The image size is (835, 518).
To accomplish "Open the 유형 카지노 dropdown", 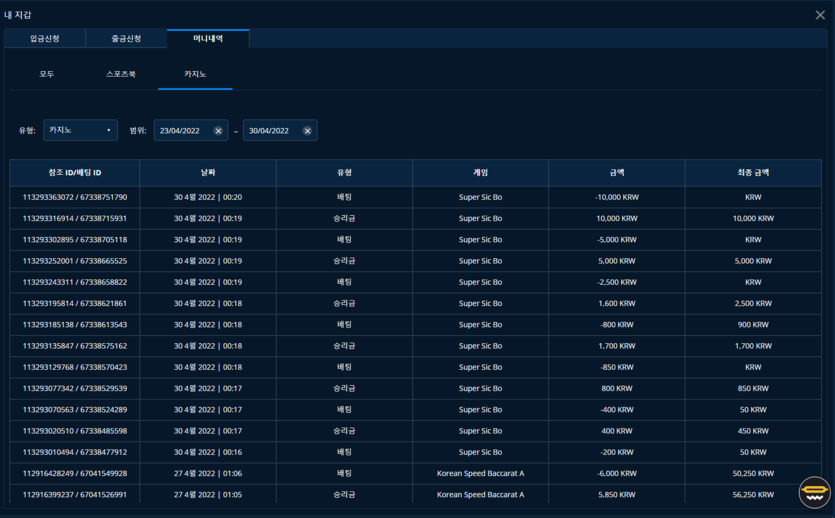I will point(80,130).
